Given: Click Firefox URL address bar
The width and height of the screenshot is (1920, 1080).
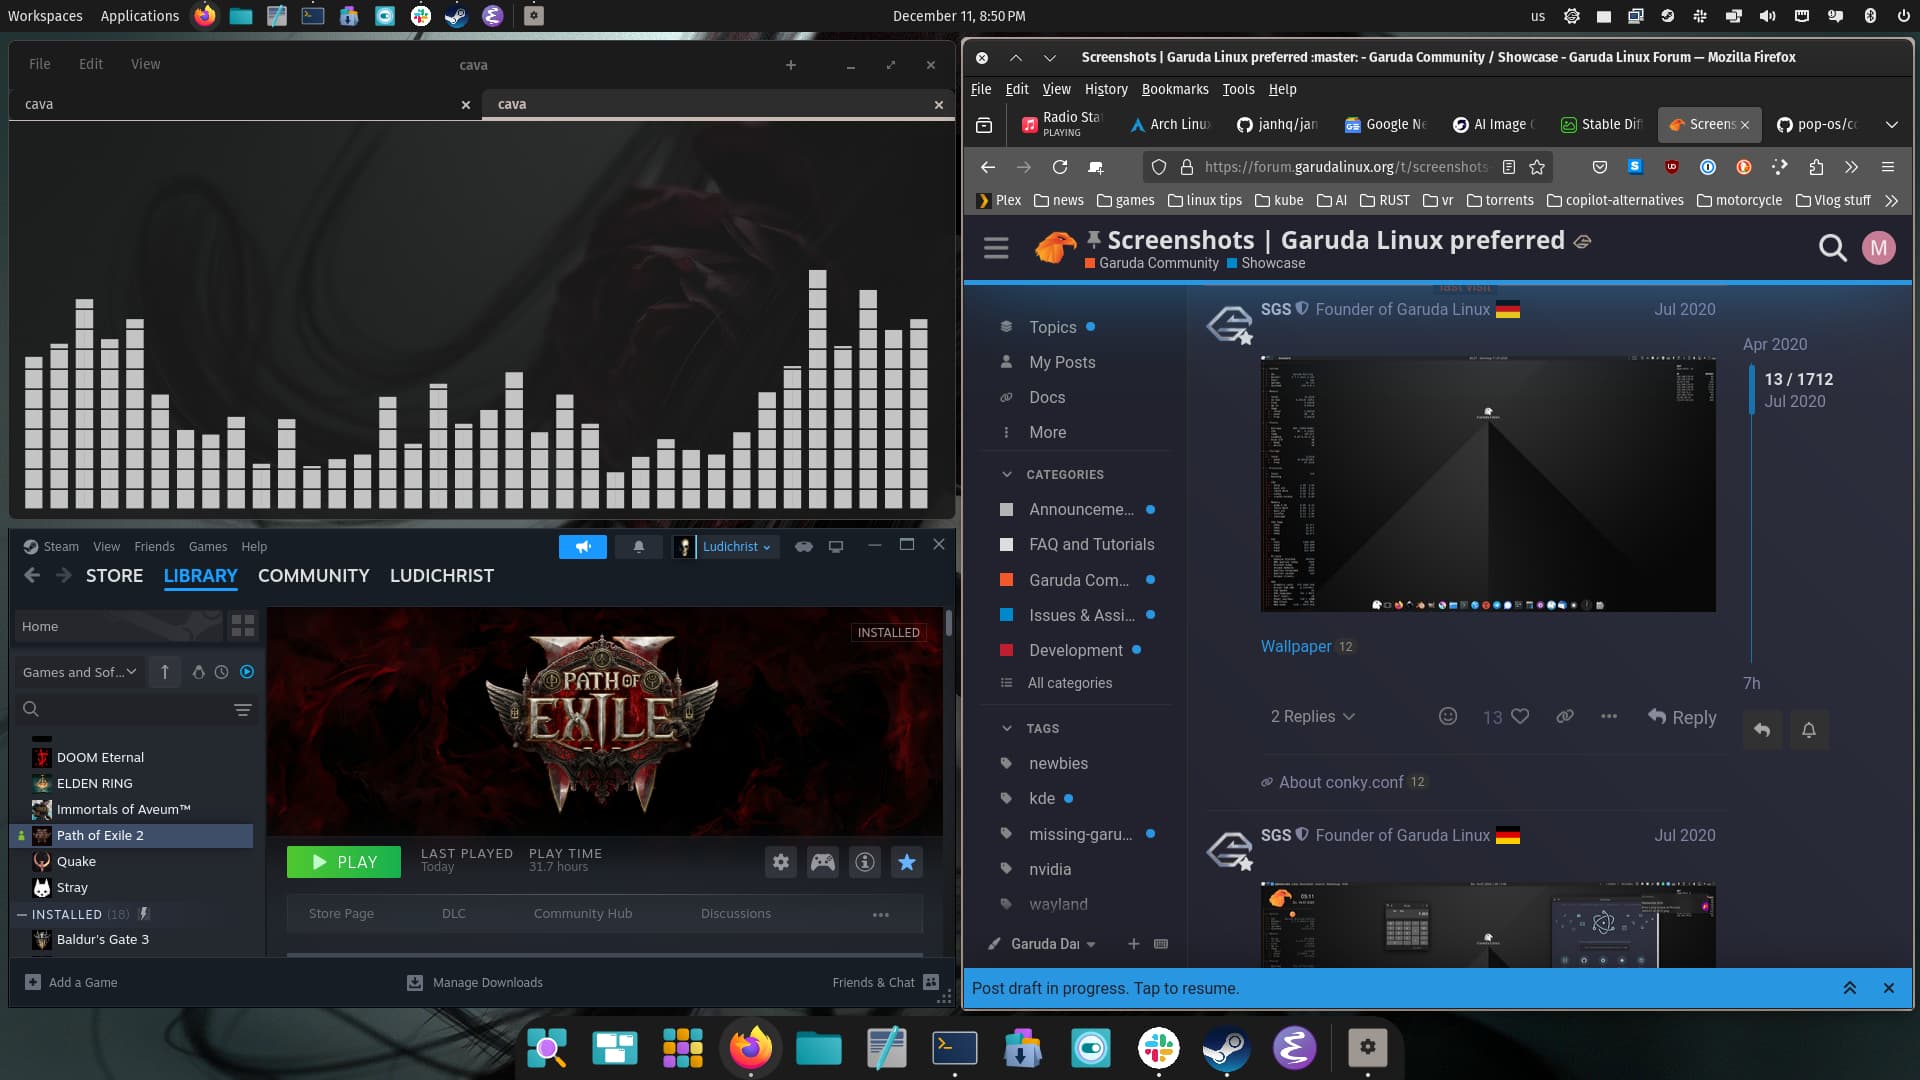Looking at the screenshot, I should point(1345,167).
